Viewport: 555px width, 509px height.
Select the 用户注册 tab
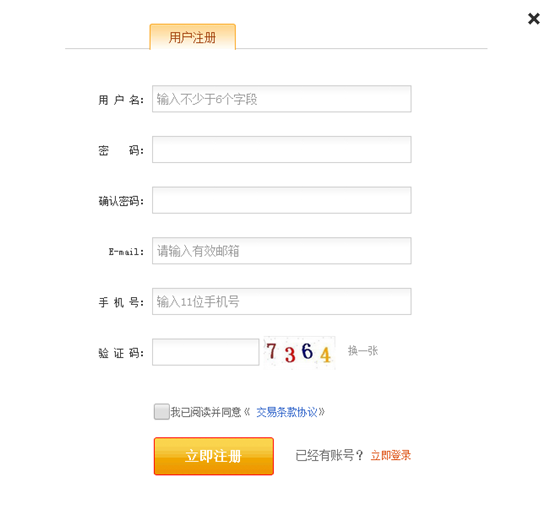(193, 37)
